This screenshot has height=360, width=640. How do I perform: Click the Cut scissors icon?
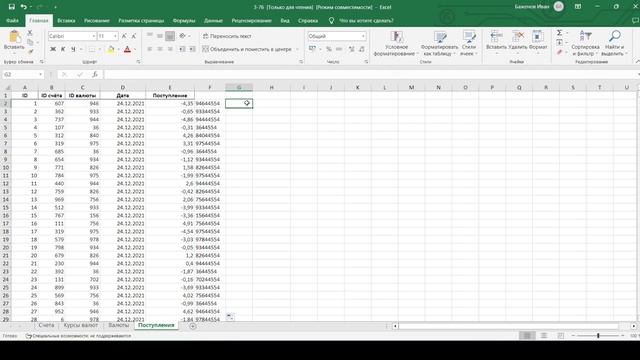[30, 33]
